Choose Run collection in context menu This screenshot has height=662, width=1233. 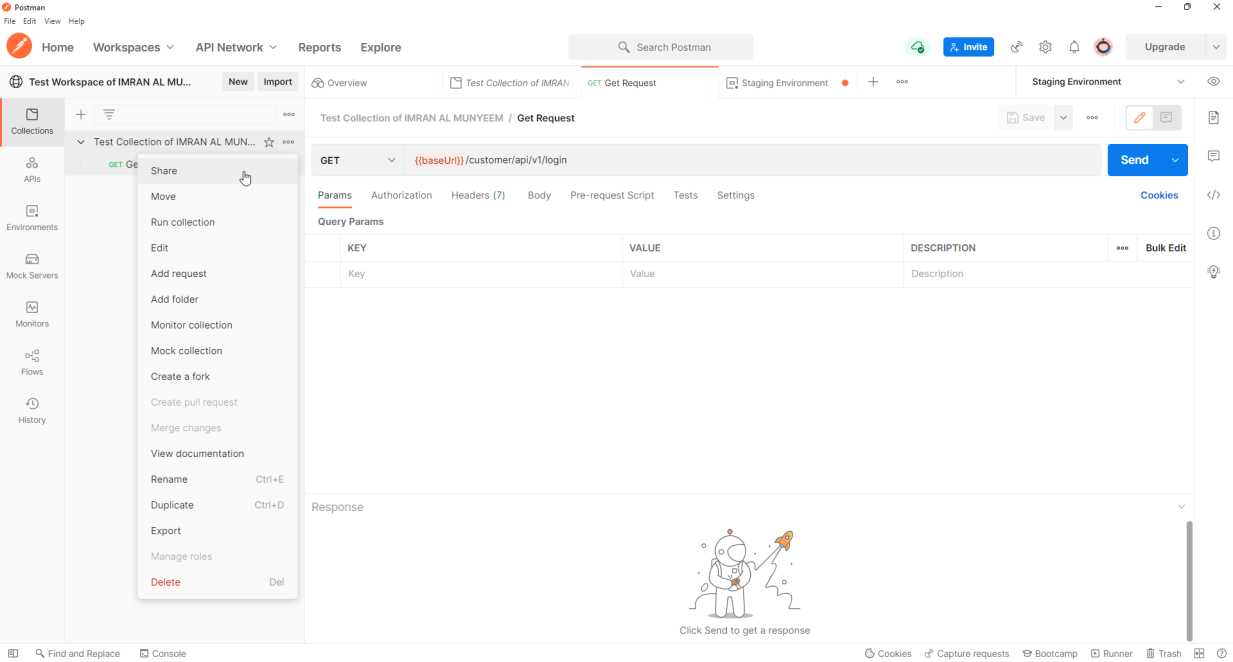(x=218, y=222)
